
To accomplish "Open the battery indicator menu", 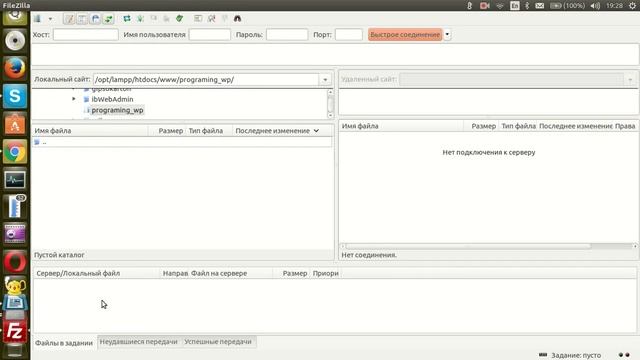I will point(567,6).
